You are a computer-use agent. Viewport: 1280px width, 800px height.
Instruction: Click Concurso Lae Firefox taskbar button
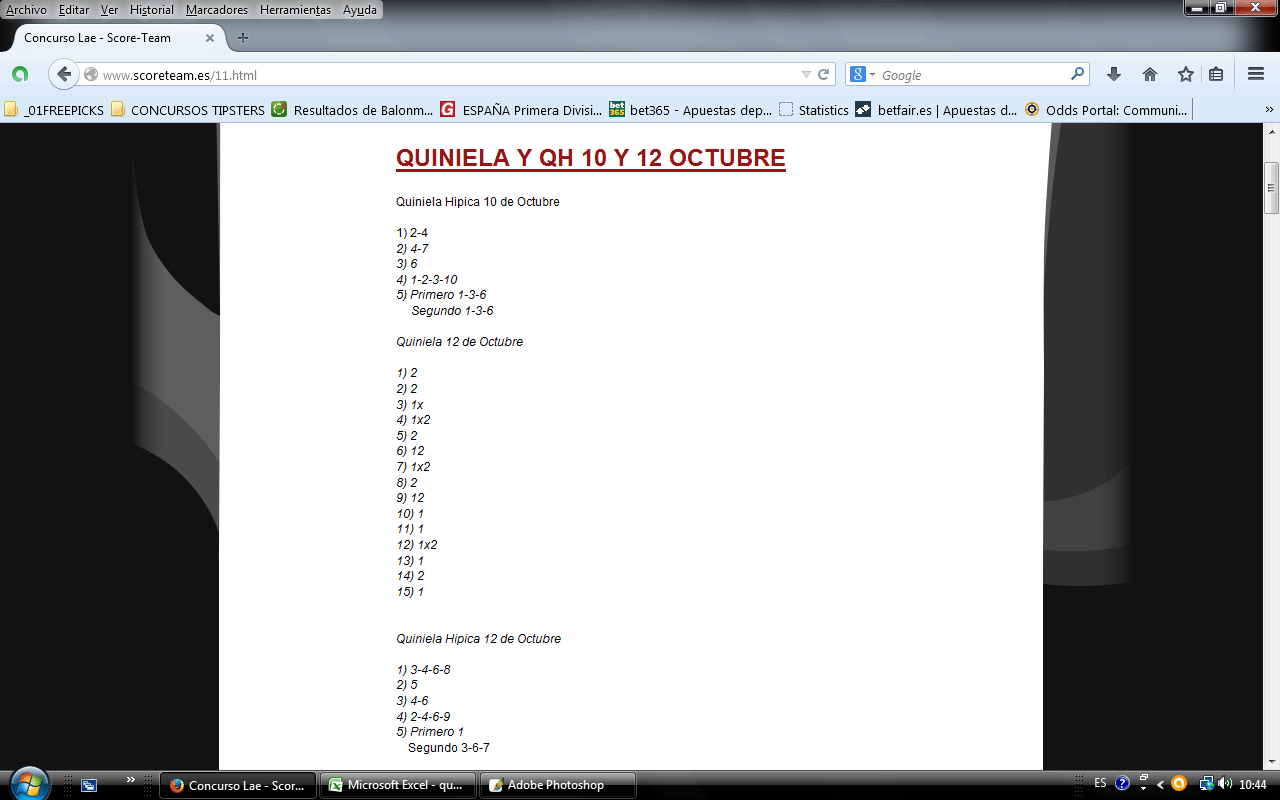pyautogui.click(x=238, y=785)
